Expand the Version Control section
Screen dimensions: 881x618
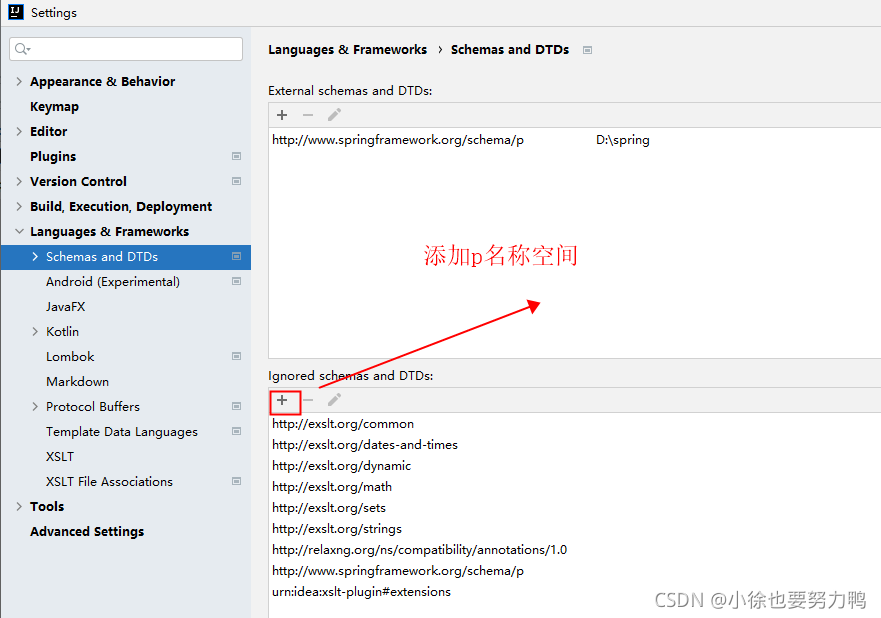19,181
